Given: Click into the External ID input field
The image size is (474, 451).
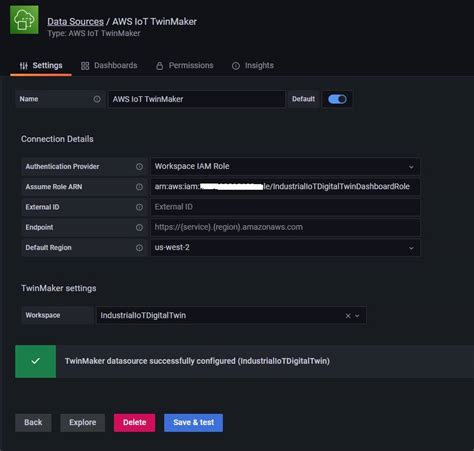Looking at the screenshot, I should tap(285, 207).
